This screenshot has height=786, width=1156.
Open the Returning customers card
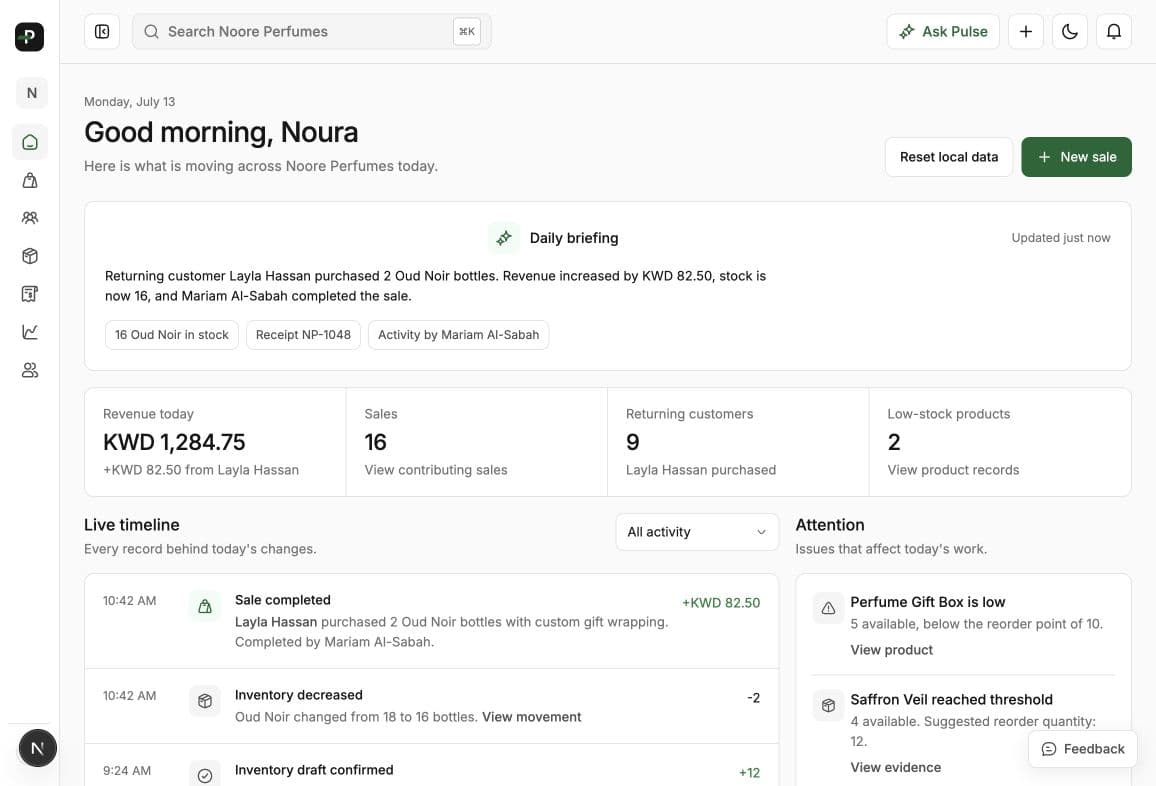[738, 442]
